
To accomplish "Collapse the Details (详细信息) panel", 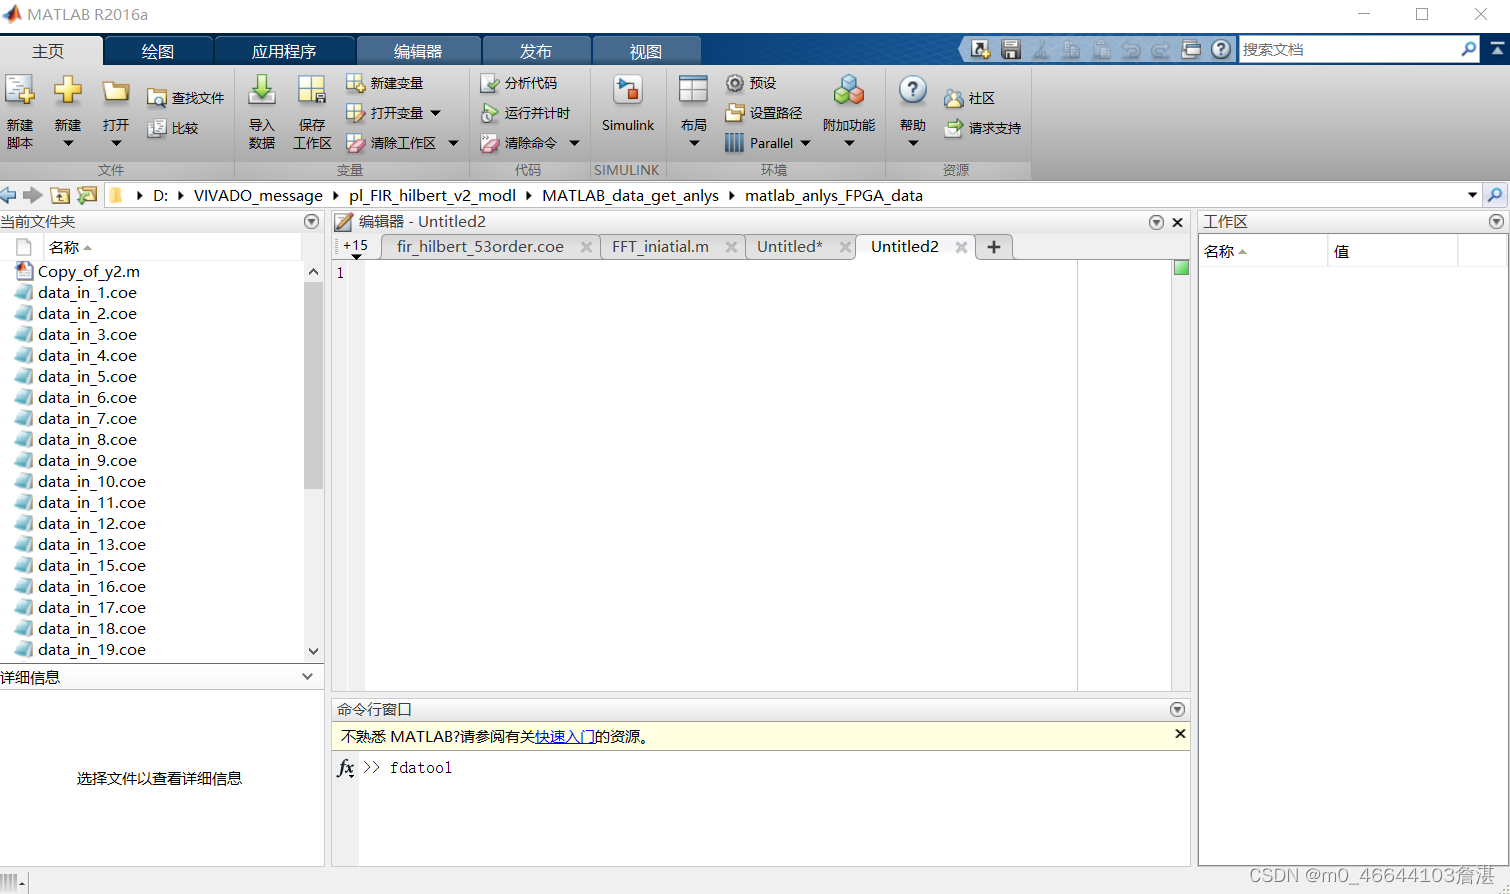I will pyautogui.click(x=307, y=677).
